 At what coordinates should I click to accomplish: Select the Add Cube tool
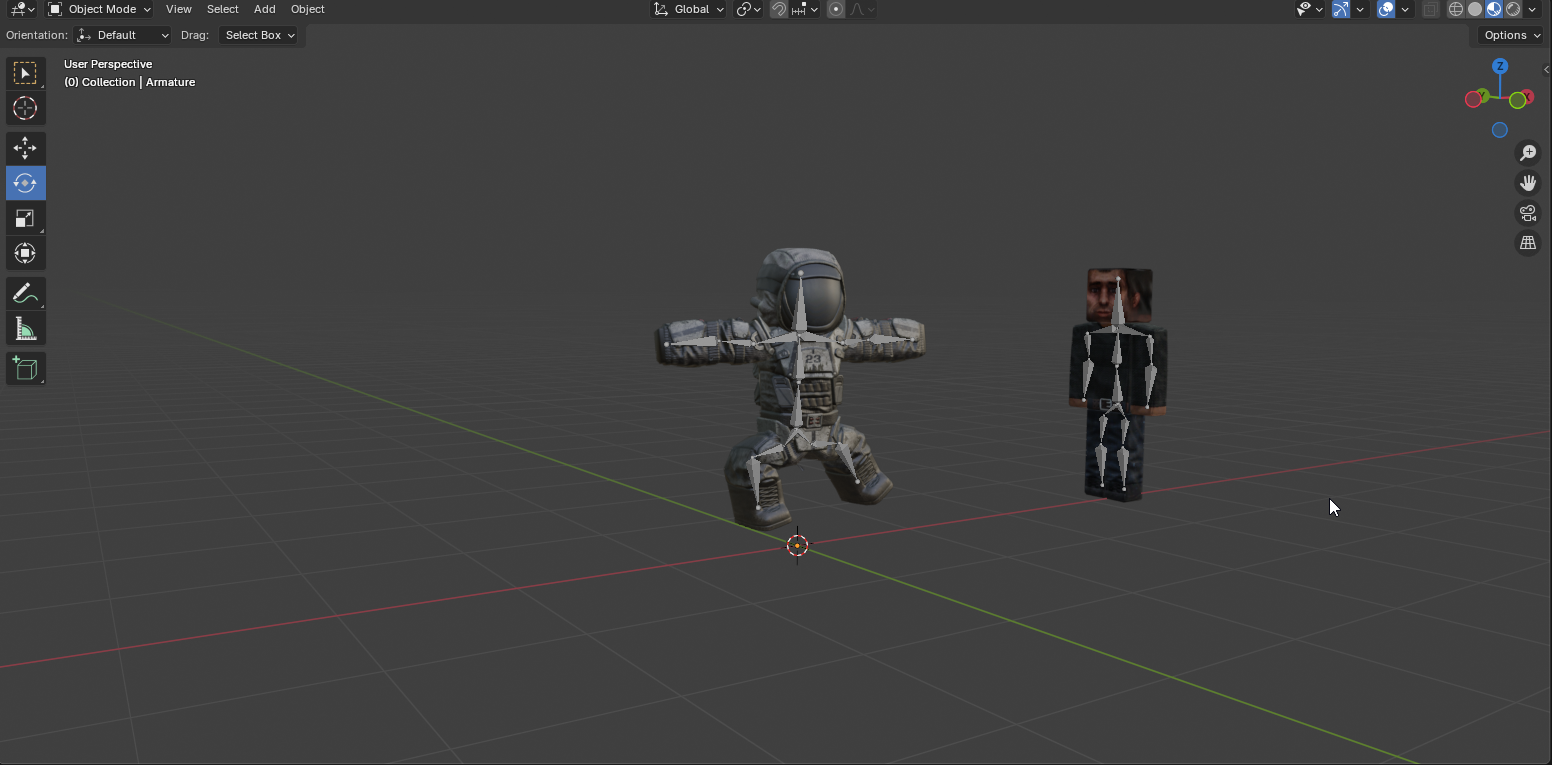[x=25, y=369]
